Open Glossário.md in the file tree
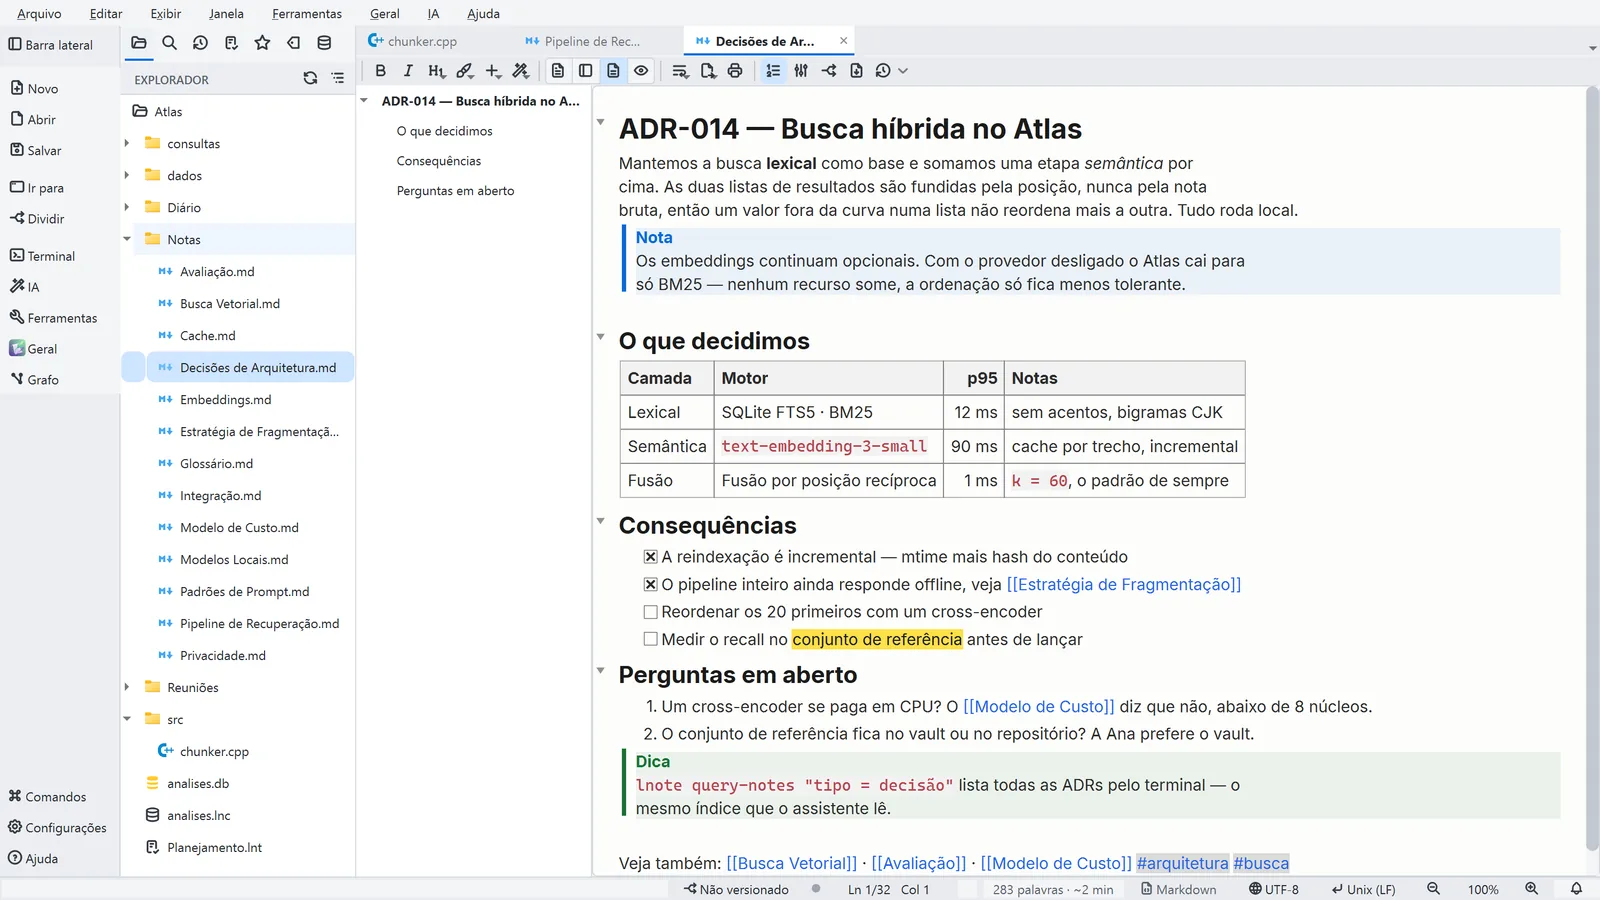This screenshot has width=1600, height=900. [x=216, y=463]
